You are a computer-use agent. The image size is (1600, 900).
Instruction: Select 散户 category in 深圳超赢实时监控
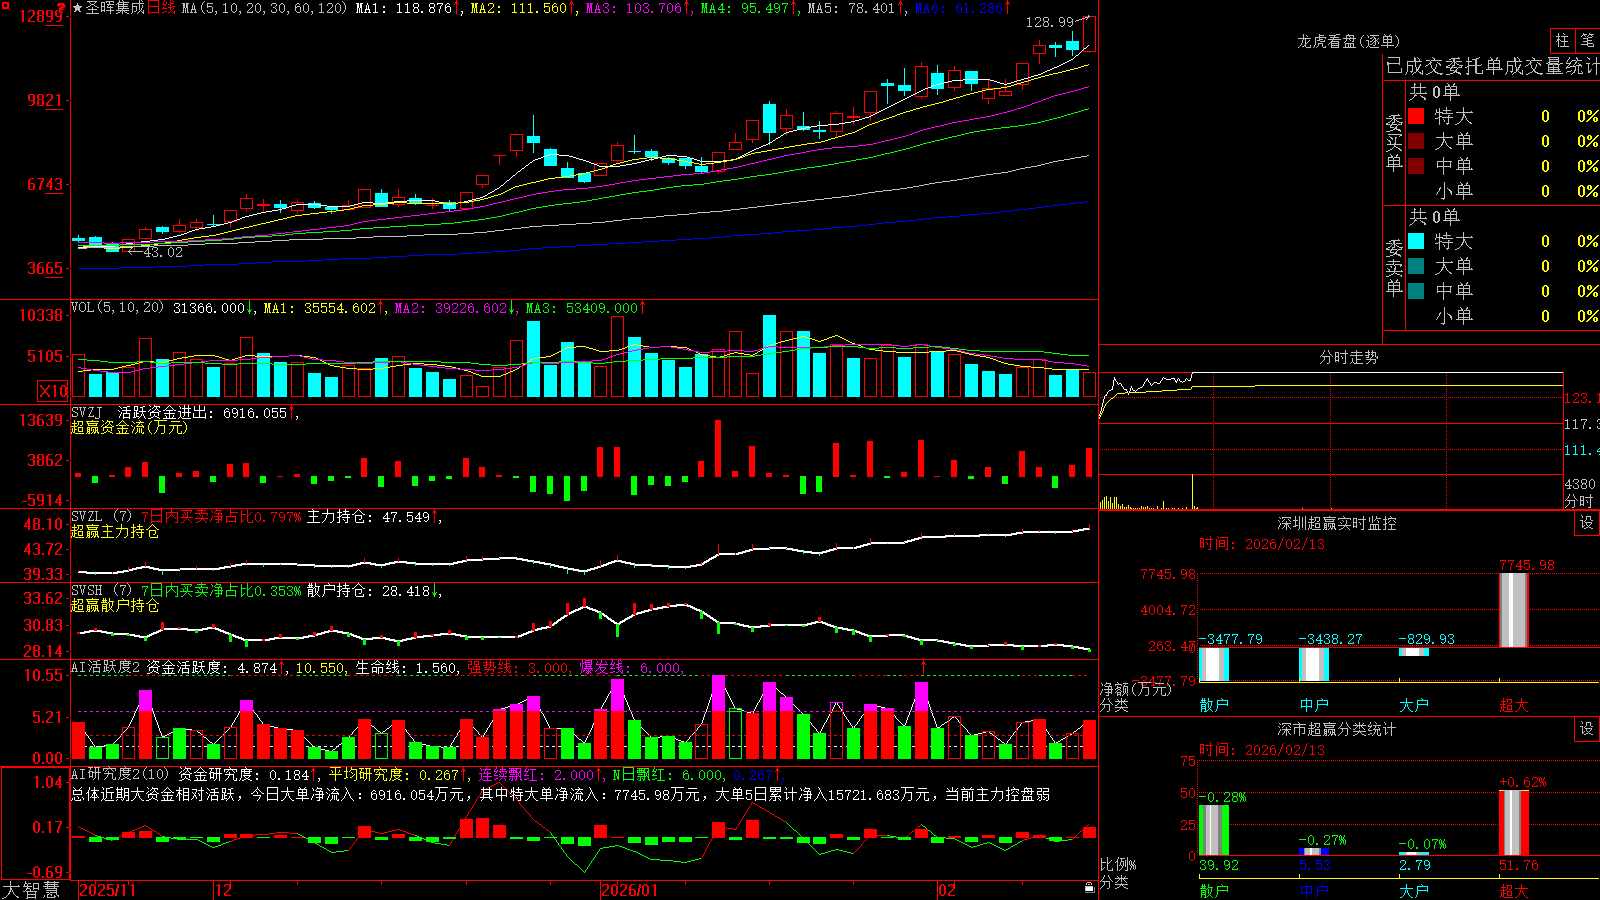[1214, 705]
